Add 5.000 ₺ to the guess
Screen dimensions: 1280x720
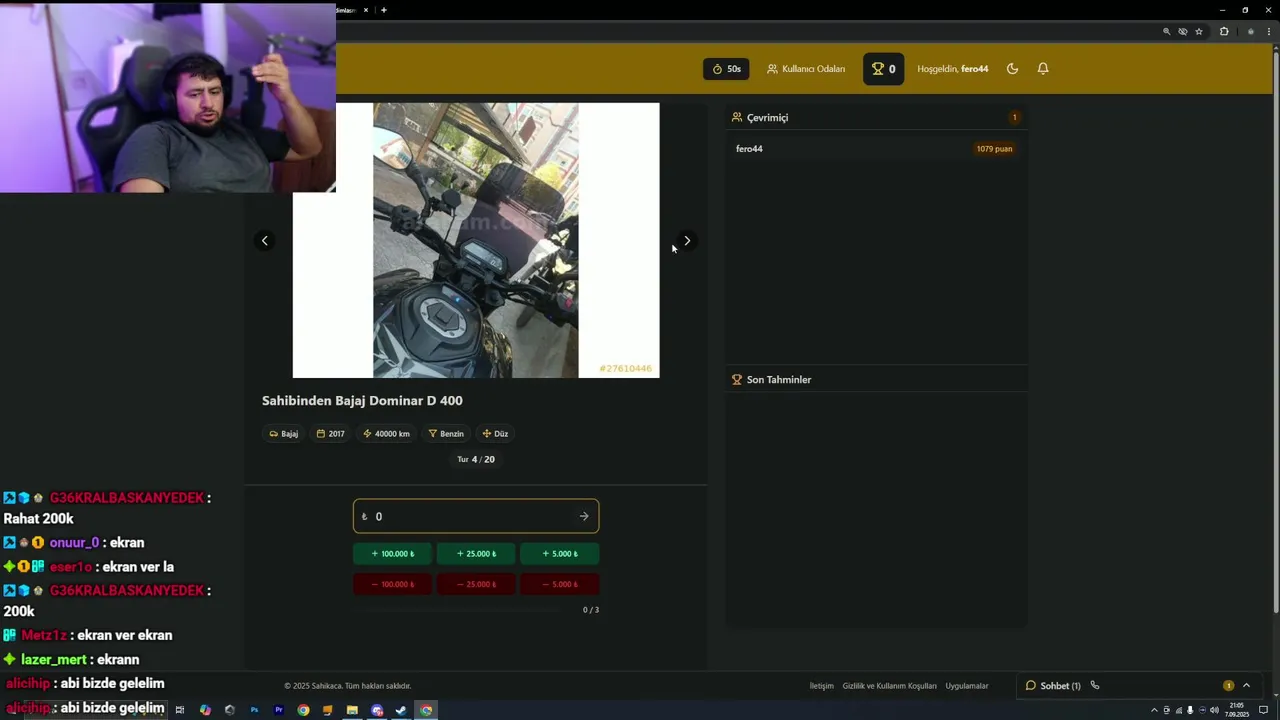pos(559,554)
